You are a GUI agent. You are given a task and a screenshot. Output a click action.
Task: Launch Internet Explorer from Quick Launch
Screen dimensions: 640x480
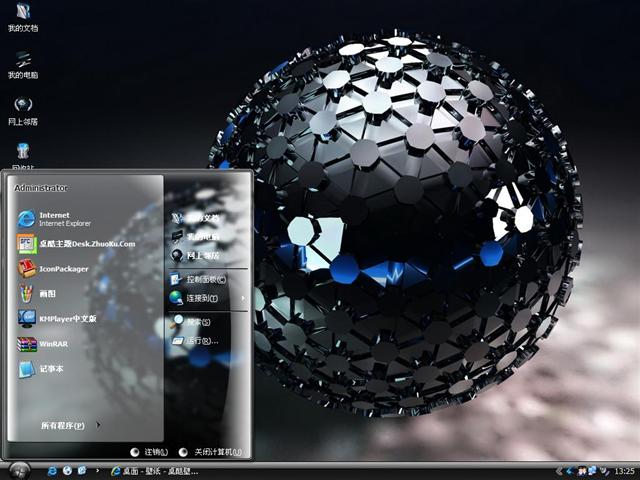click(x=52, y=471)
